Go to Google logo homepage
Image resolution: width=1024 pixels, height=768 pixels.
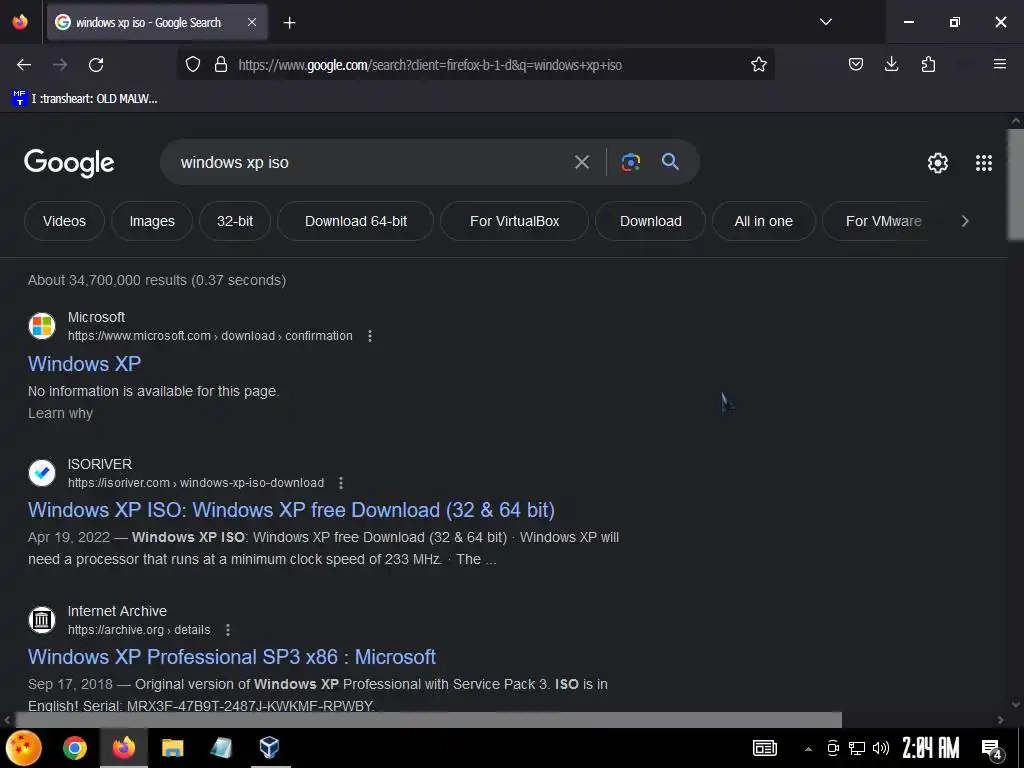[x=69, y=163]
